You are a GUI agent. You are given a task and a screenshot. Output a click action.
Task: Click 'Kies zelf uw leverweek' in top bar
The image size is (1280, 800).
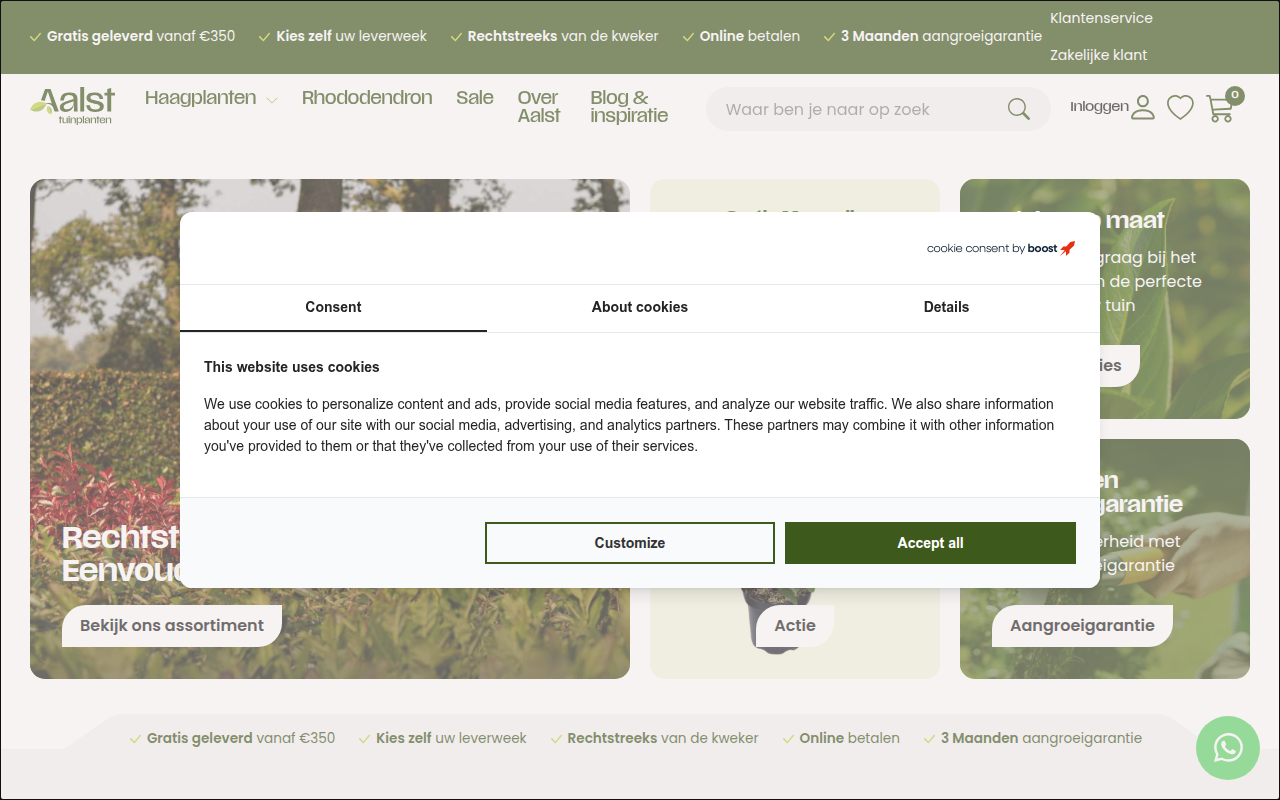click(351, 36)
